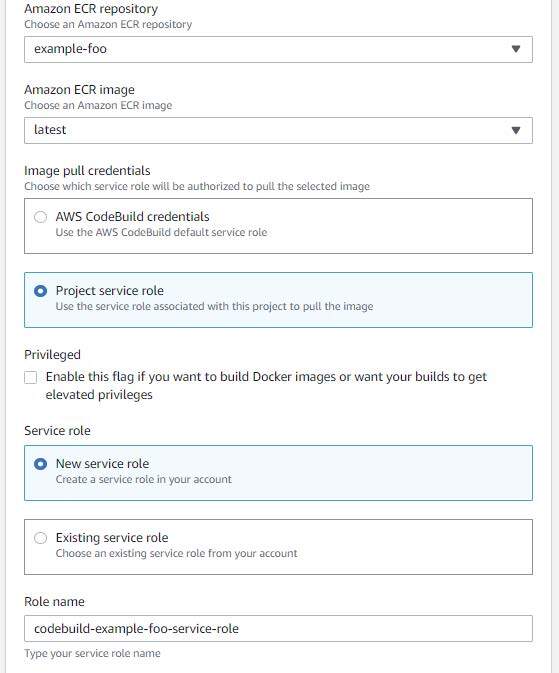Select the New service role radio button
Screen dimensions: 559x673
tap(40, 464)
